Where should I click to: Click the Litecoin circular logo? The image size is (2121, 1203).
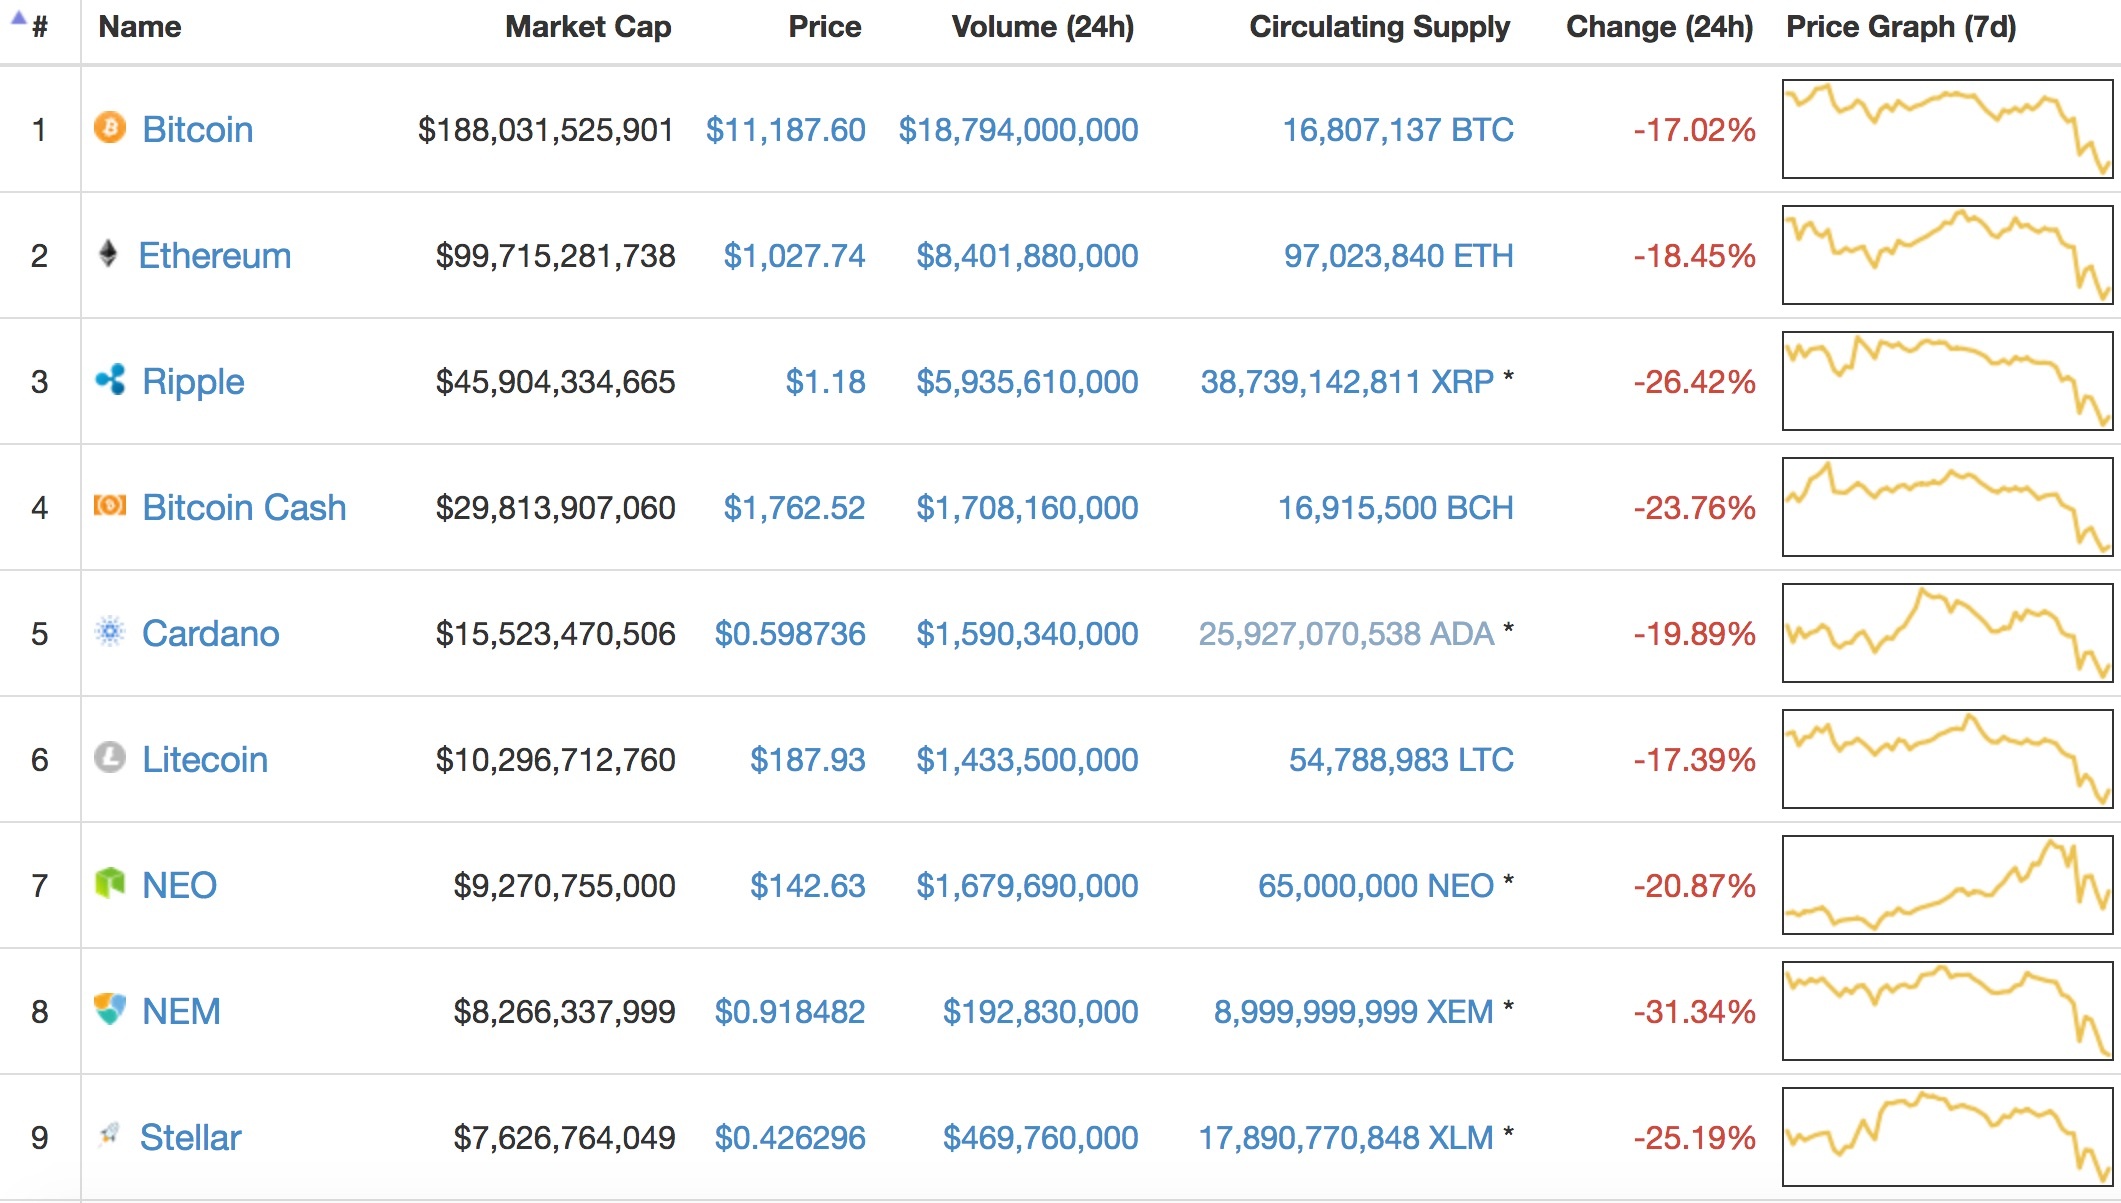click(111, 759)
